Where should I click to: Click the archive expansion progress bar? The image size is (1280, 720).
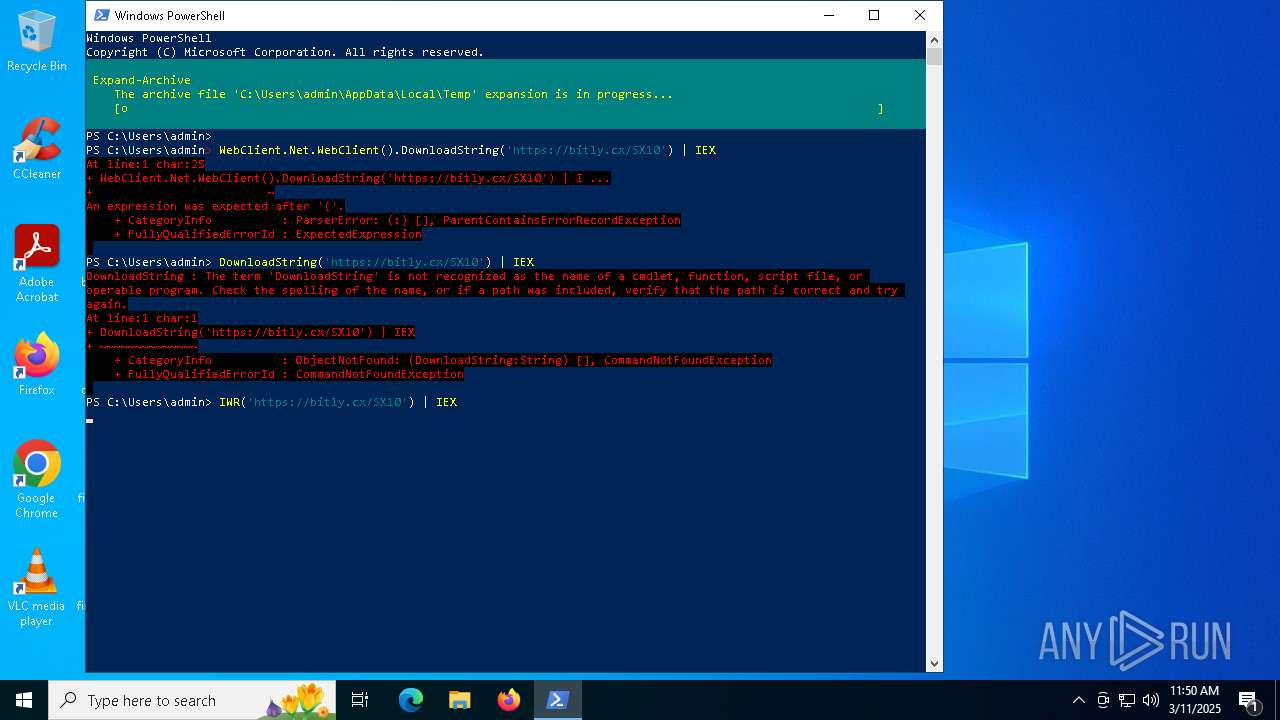499,108
